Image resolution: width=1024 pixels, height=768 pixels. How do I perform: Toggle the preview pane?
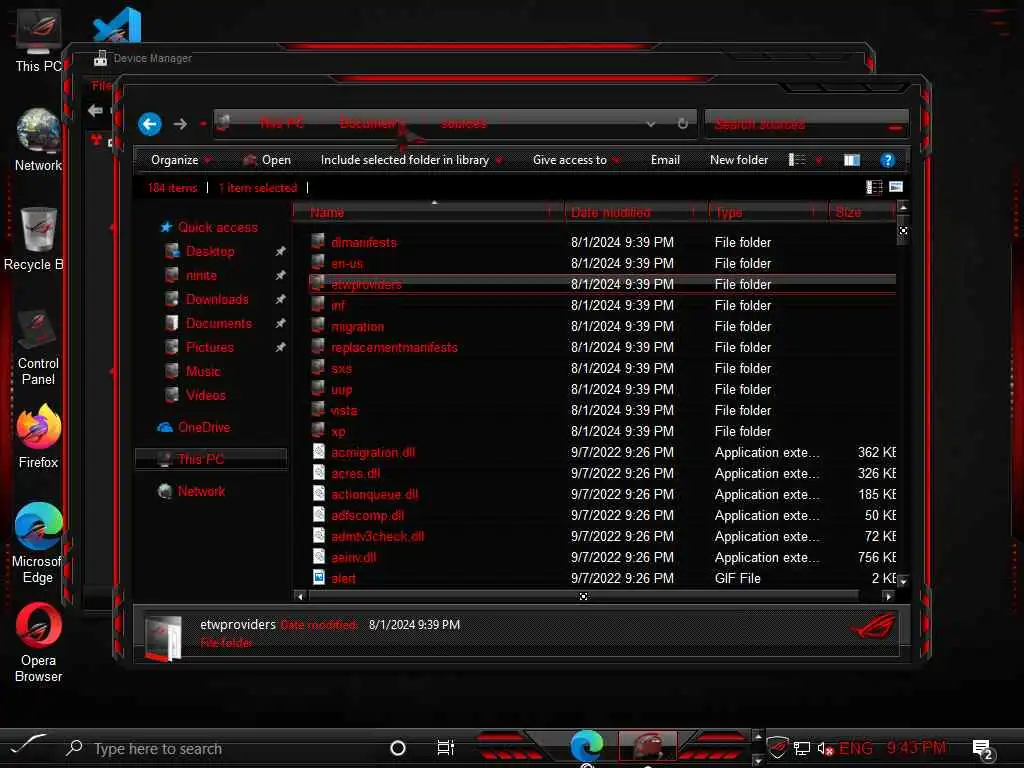coord(852,160)
